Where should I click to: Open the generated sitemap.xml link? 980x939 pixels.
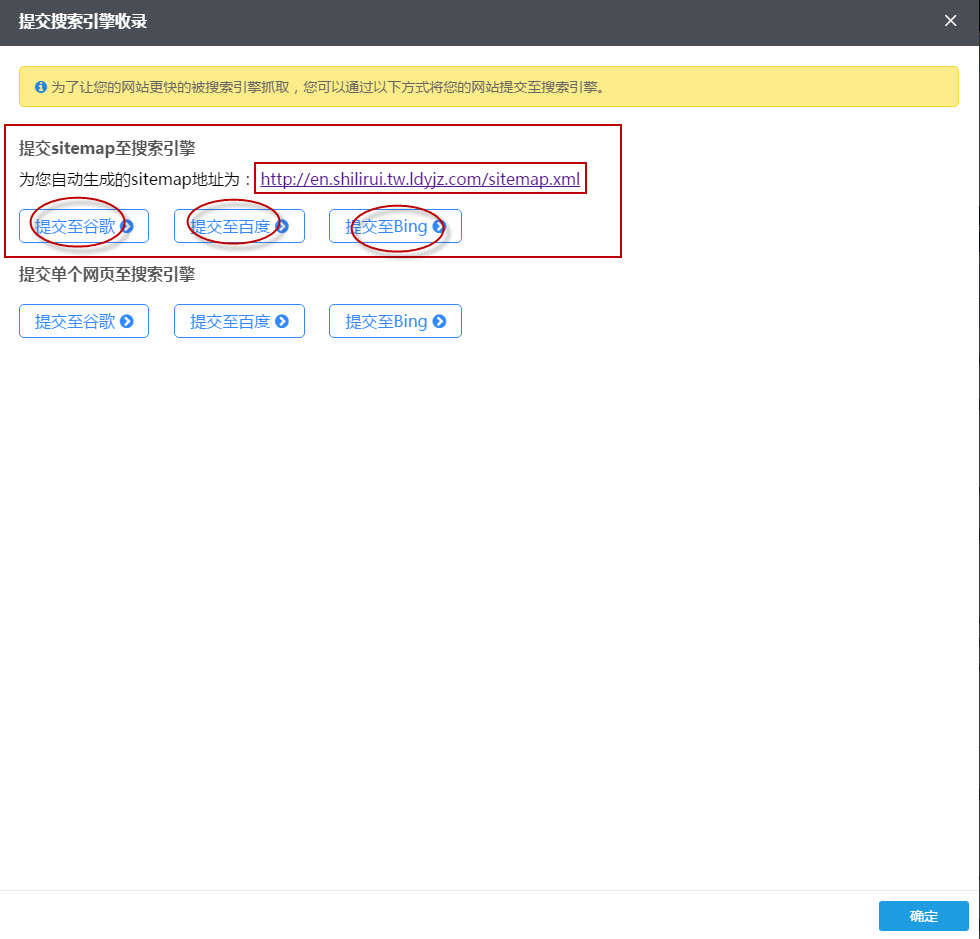[x=420, y=180]
